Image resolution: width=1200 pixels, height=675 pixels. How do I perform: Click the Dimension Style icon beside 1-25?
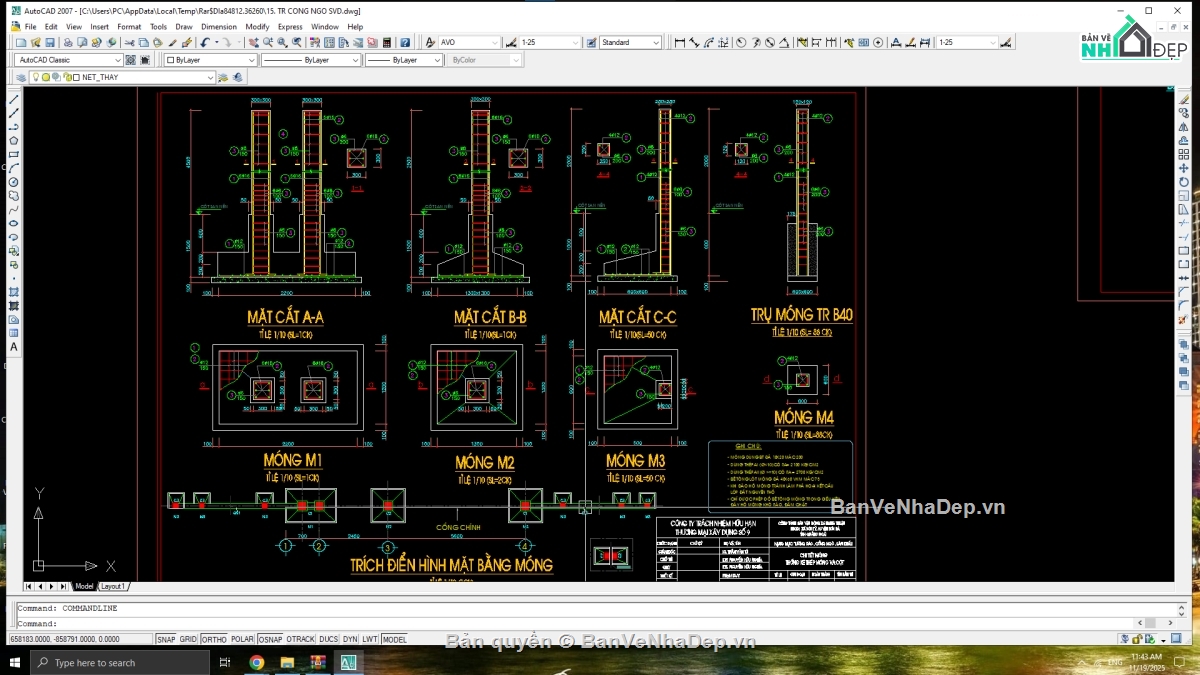coord(510,43)
